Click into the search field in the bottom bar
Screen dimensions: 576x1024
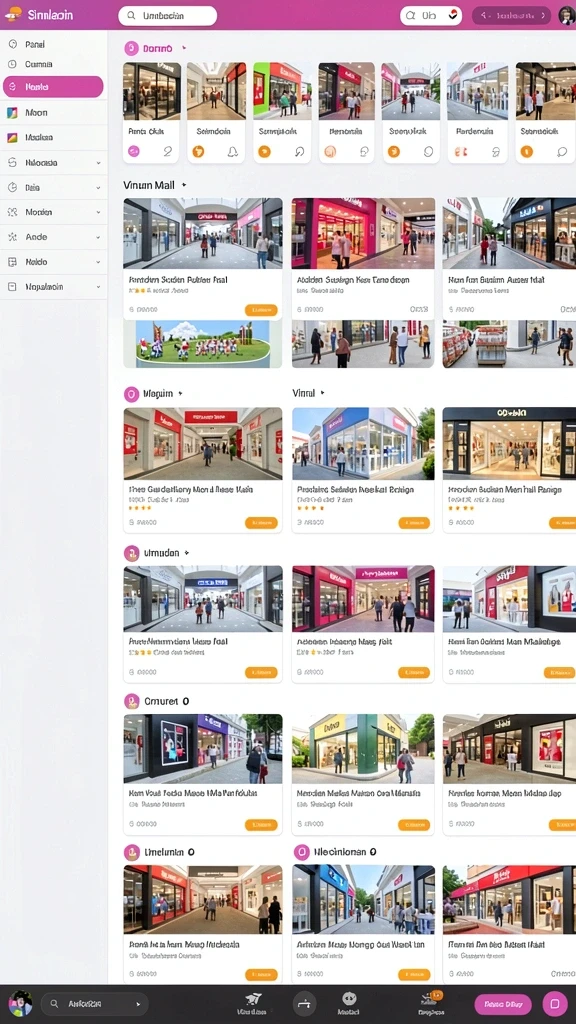[94, 1004]
